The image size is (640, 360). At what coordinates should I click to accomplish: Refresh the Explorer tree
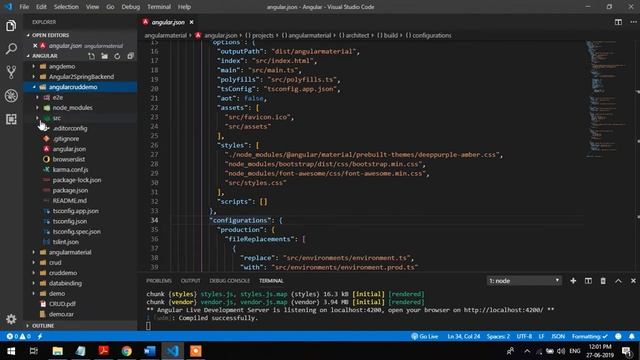pyautogui.click(x=117, y=56)
